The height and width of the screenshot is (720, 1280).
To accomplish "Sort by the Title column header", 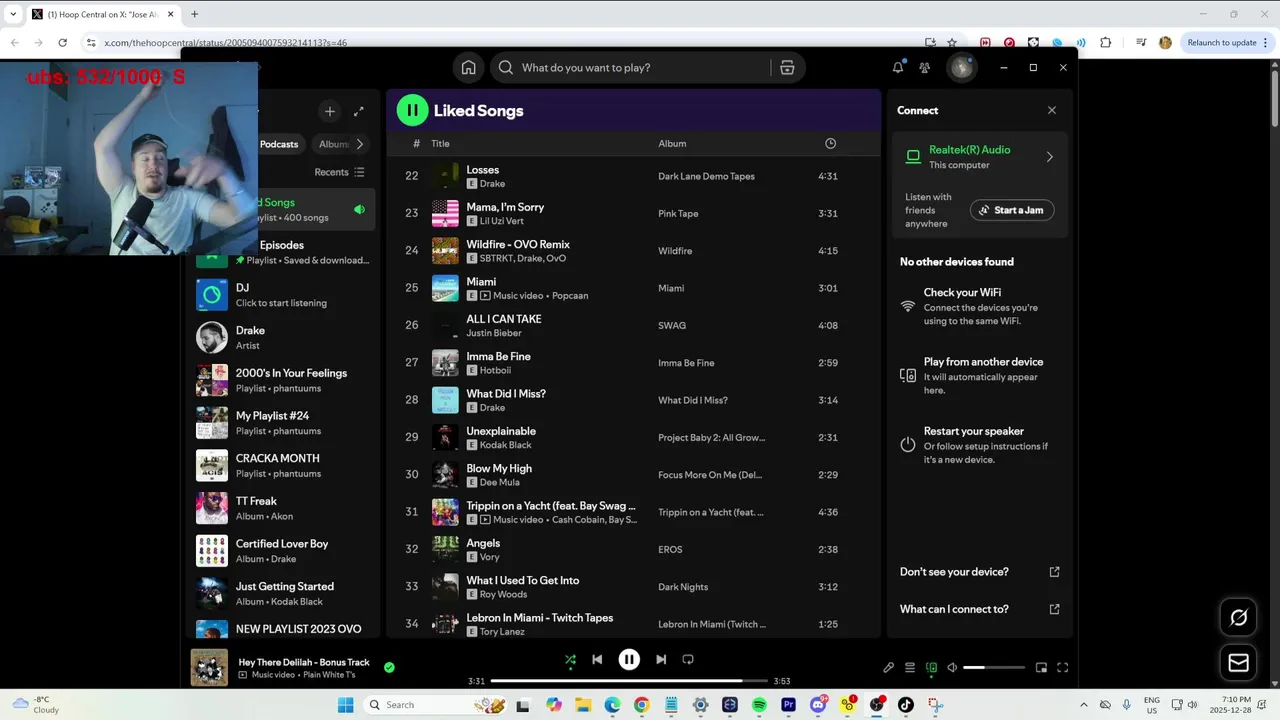I will [440, 144].
